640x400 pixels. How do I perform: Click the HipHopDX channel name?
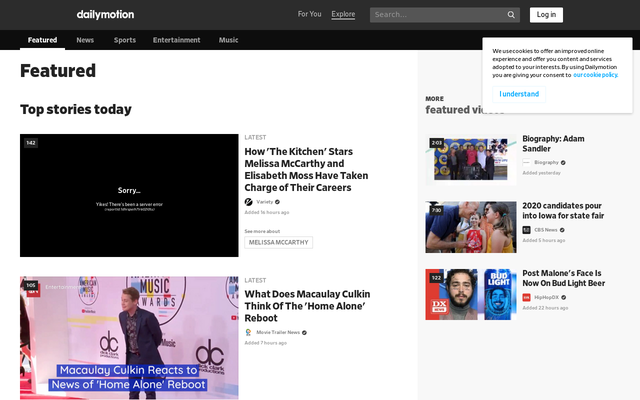547,297
